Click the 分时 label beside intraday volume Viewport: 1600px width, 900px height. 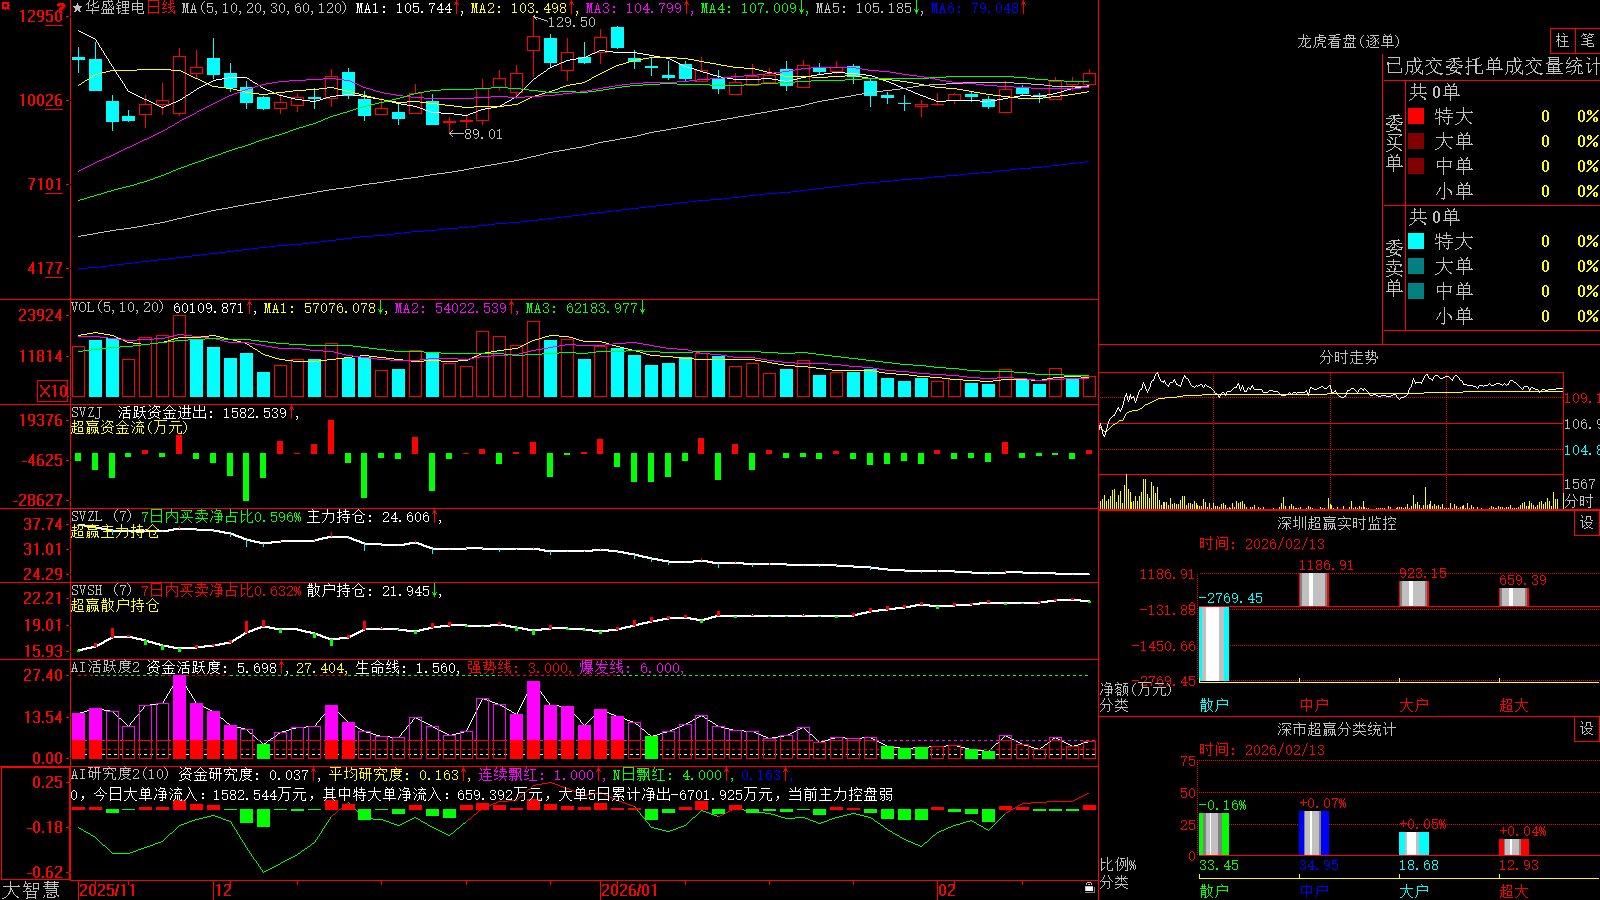(x=1578, y=500)
